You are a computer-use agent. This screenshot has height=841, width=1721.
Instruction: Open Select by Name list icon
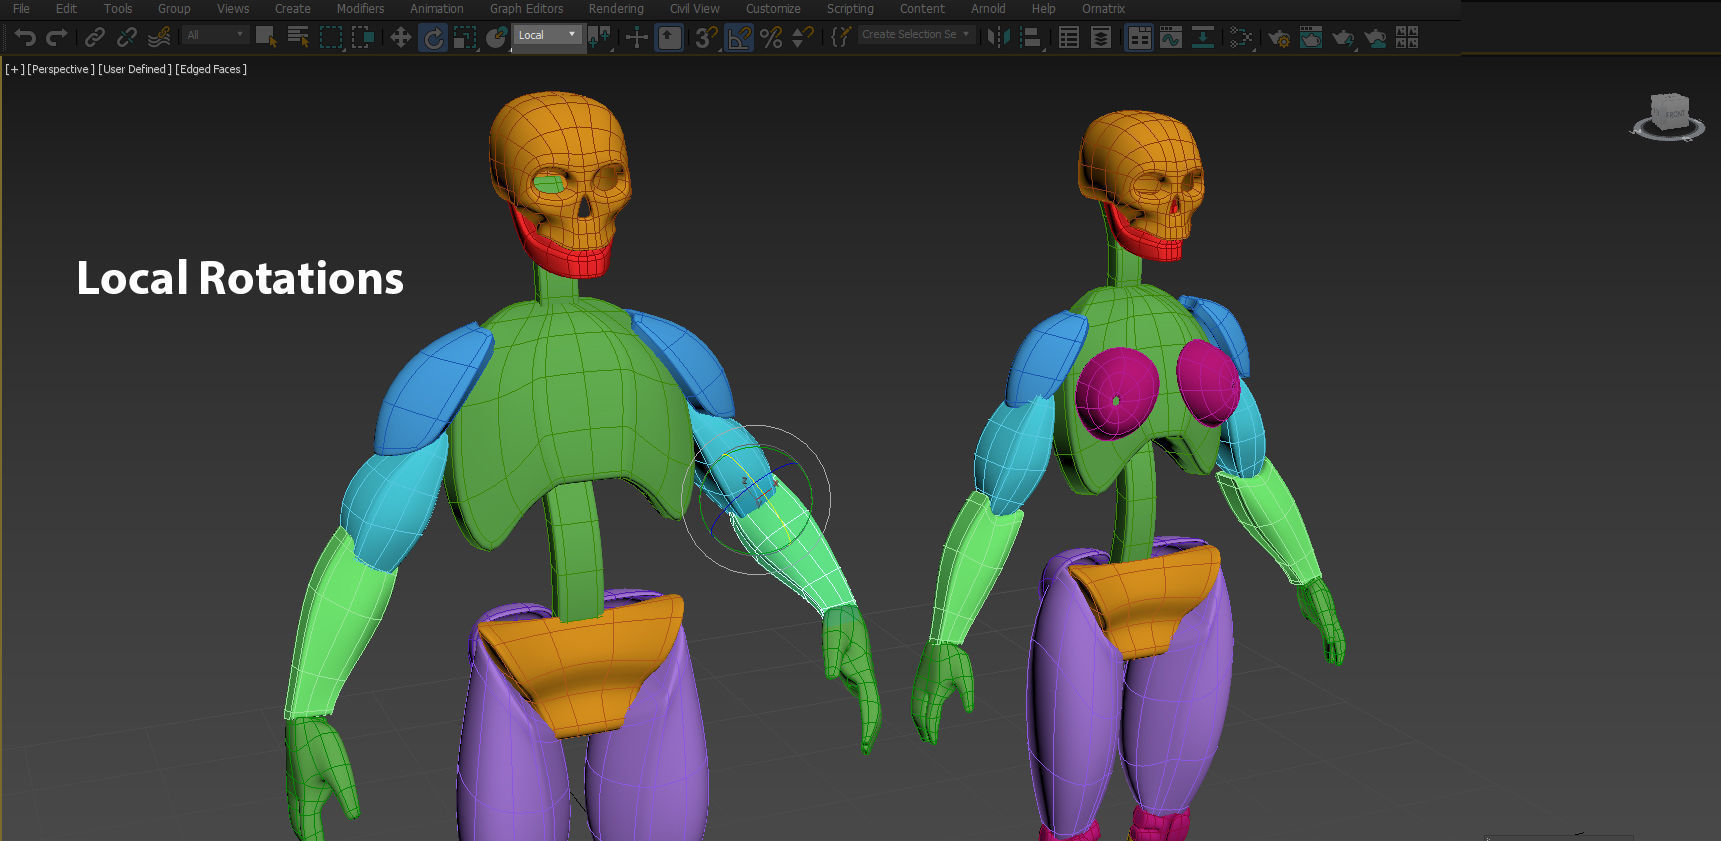coord(298,37)
